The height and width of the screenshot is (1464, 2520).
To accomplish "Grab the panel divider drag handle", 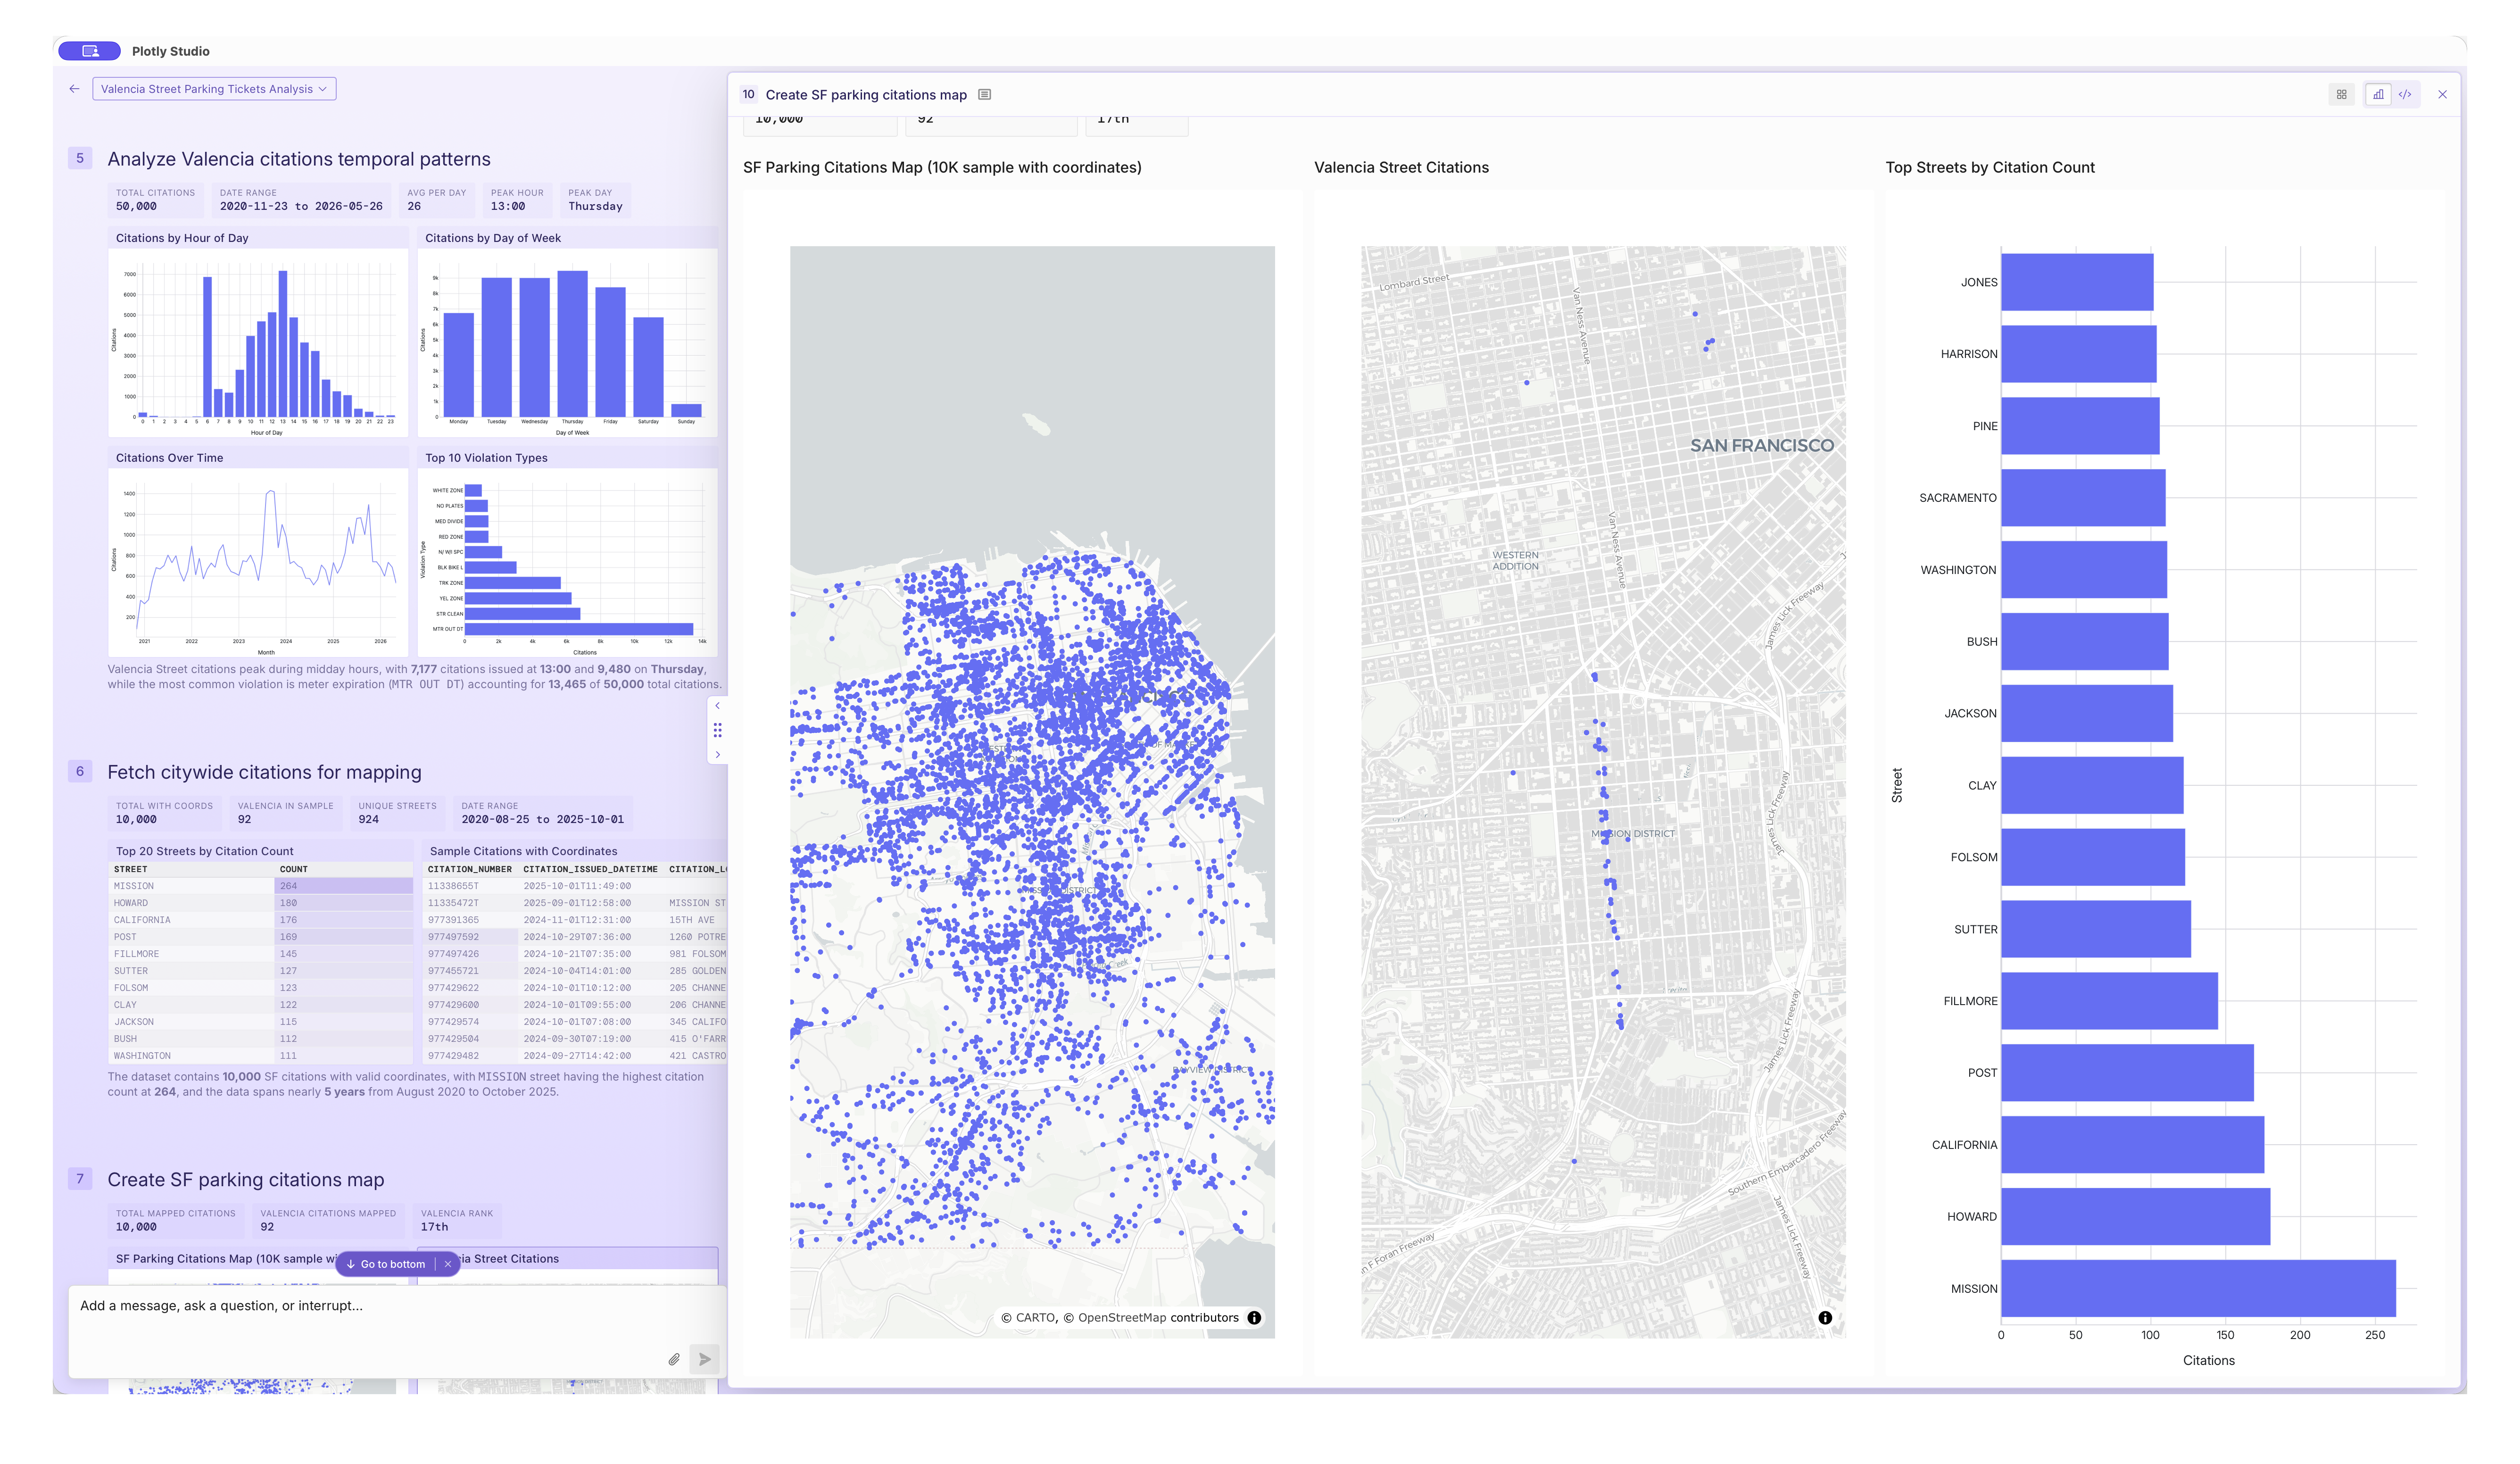I will pos(717,730).
